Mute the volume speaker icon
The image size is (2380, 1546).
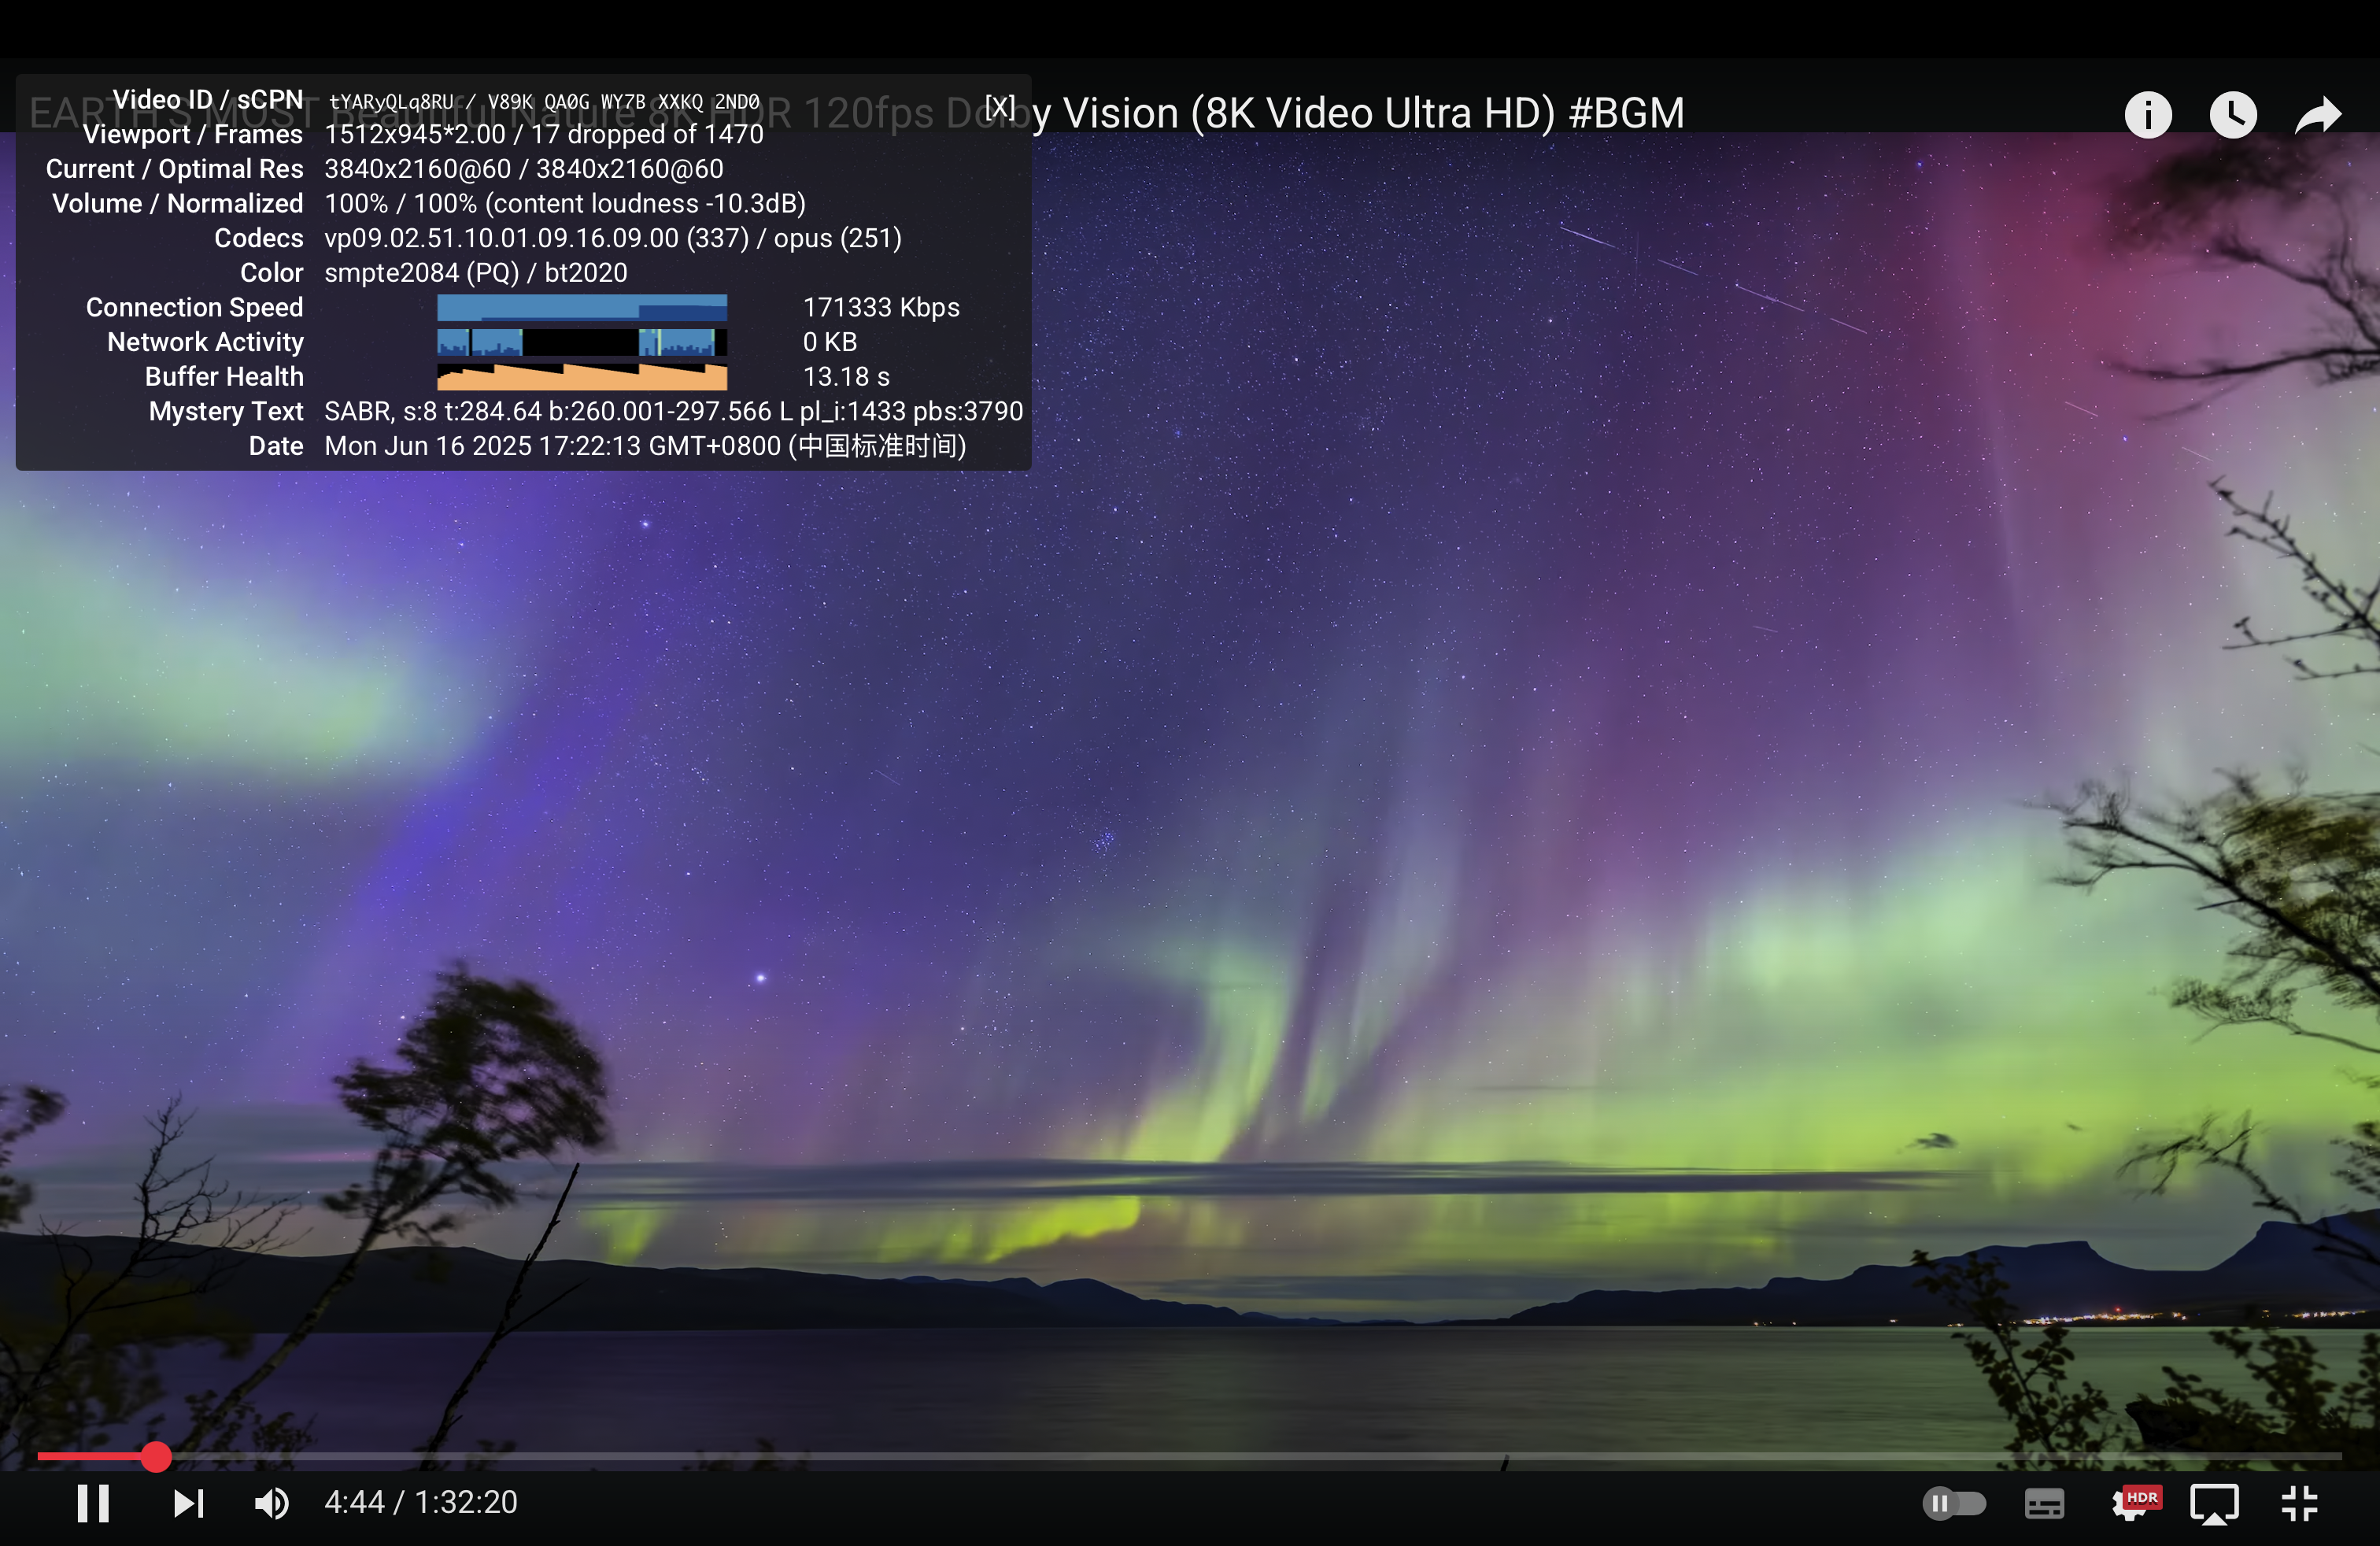point(271,1503)
